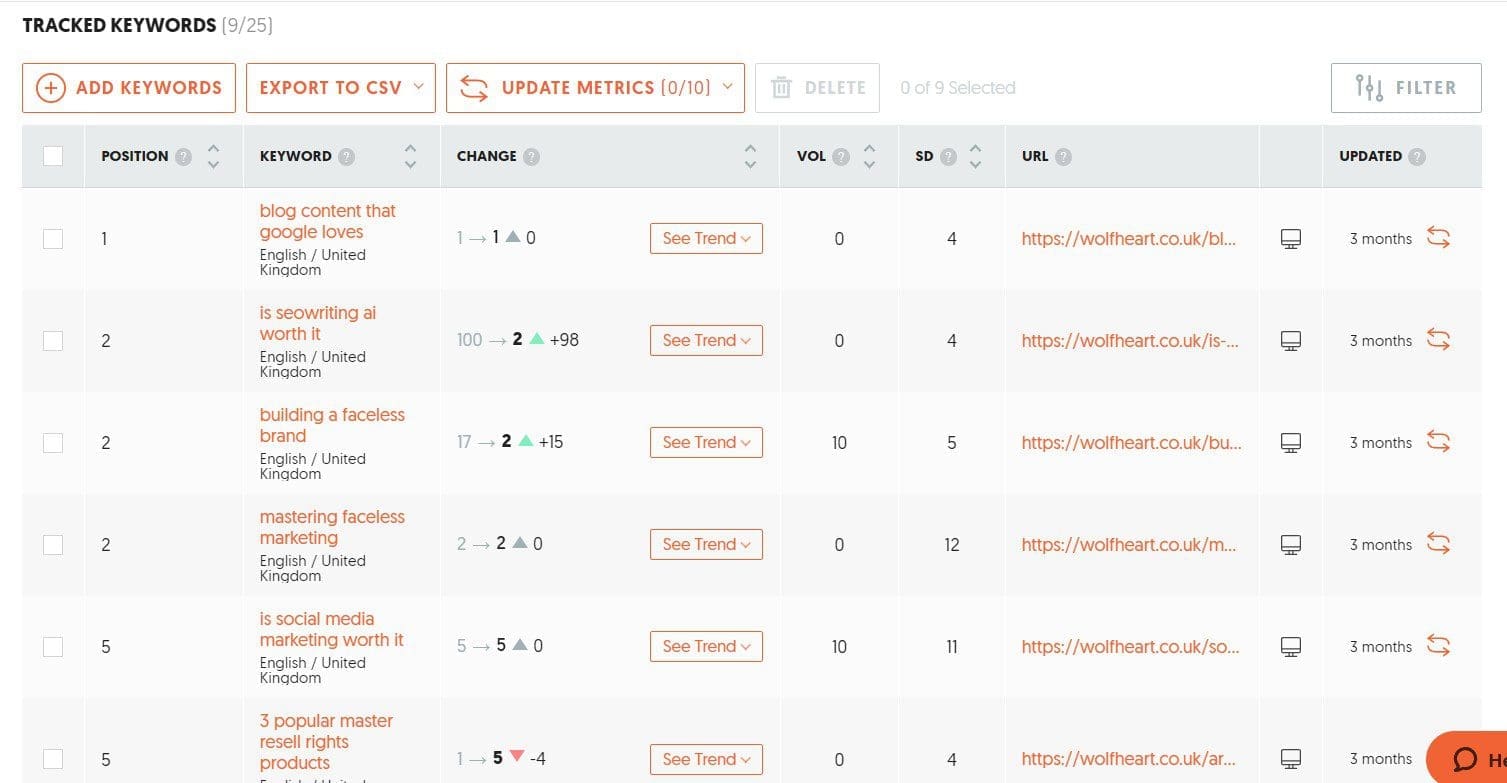Viewport: 1507px width, 783px height.
Task: Open keyword link is seowriting ai worth it
Action: coord(318,323)
